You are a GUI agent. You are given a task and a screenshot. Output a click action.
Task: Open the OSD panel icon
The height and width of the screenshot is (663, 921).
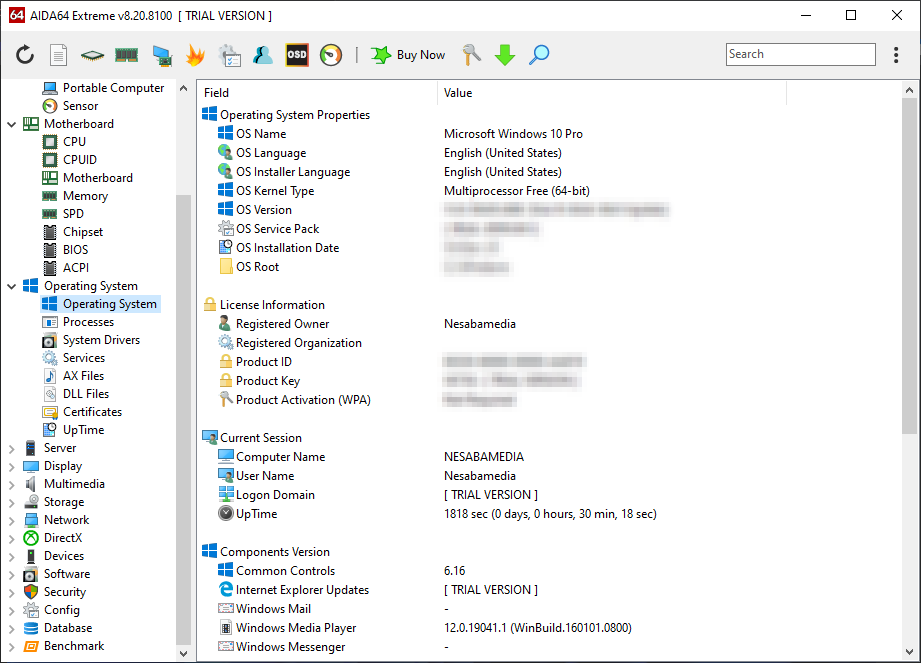pyautogui.click(x=297, y=55)
